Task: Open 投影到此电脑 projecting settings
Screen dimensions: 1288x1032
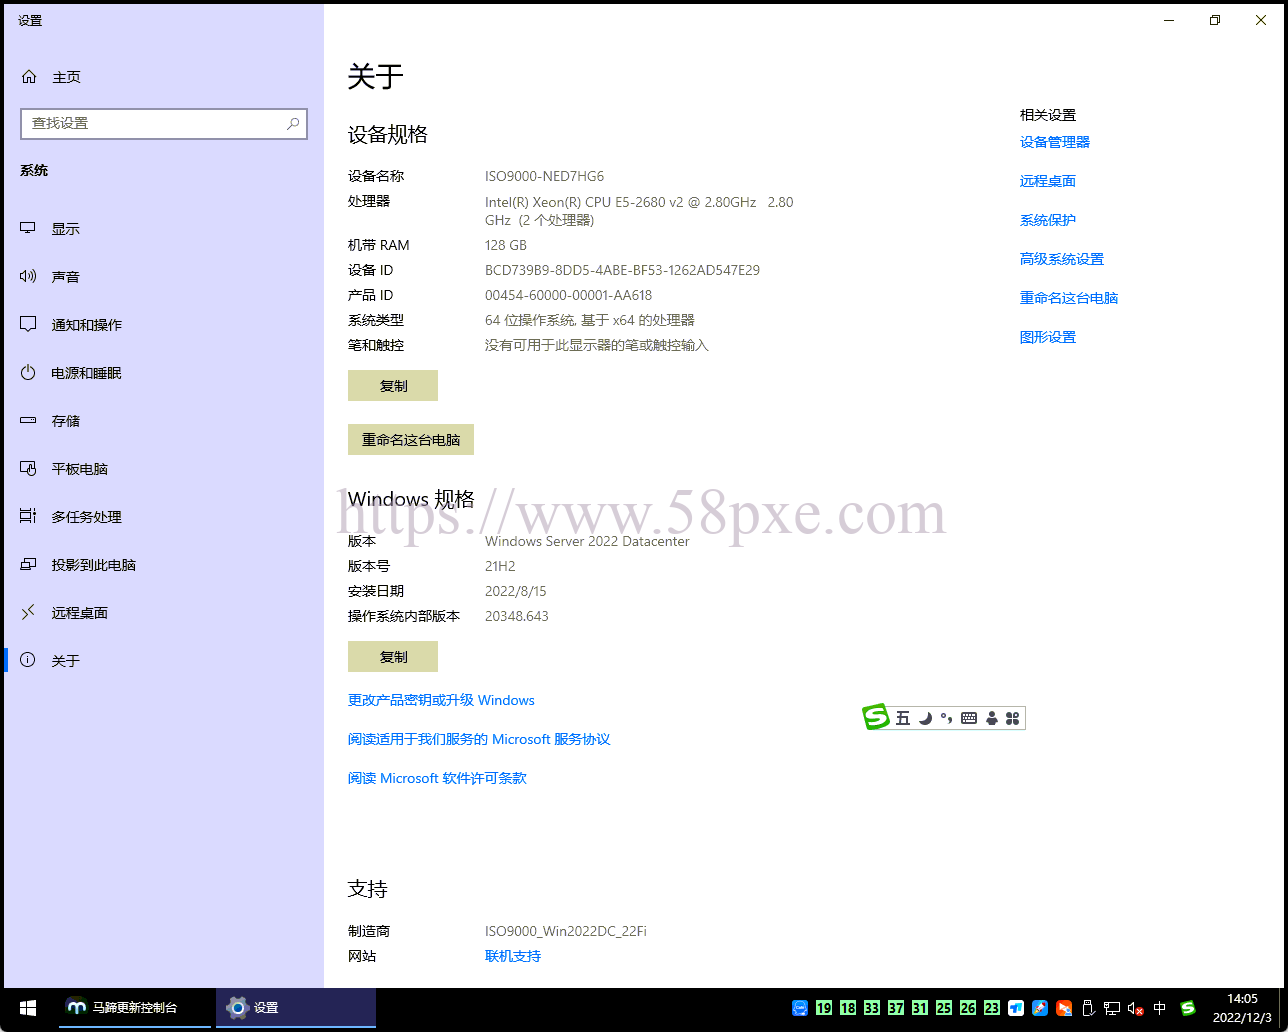Action: coord(164,565)
